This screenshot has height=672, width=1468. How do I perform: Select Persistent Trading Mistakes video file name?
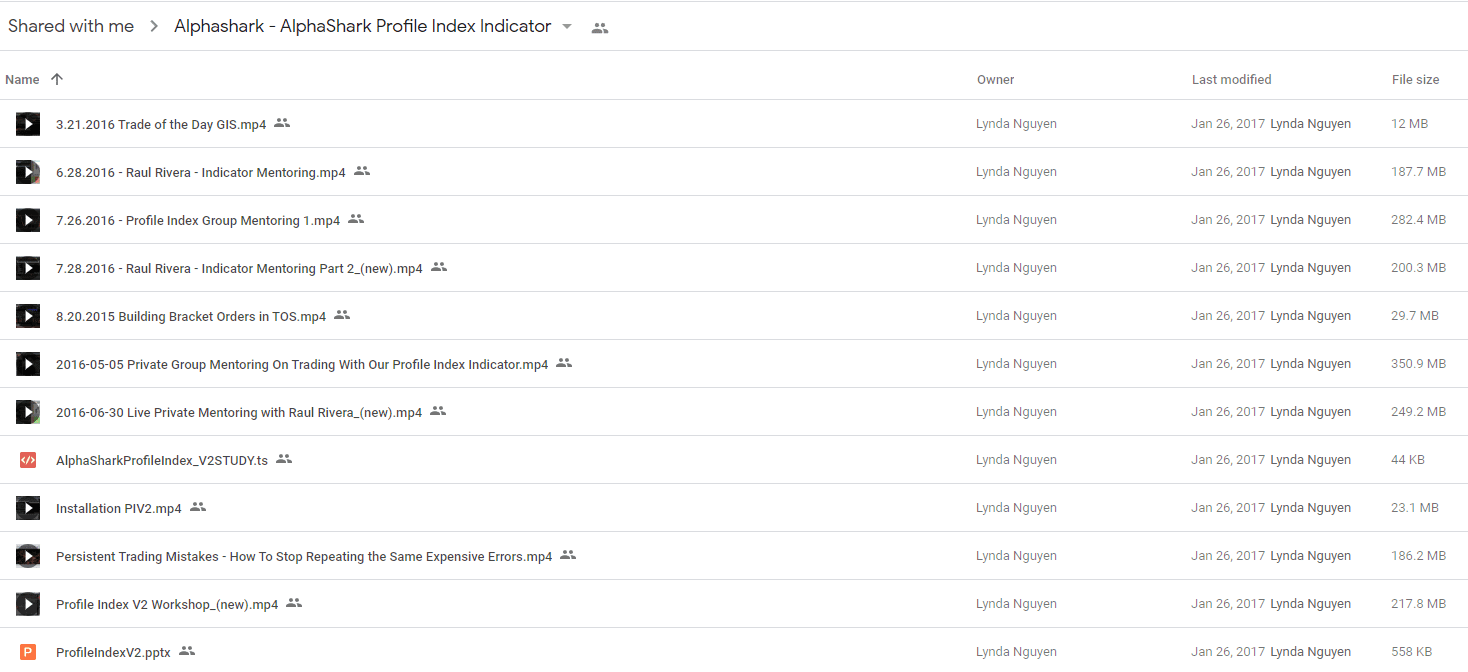[304, 557]
